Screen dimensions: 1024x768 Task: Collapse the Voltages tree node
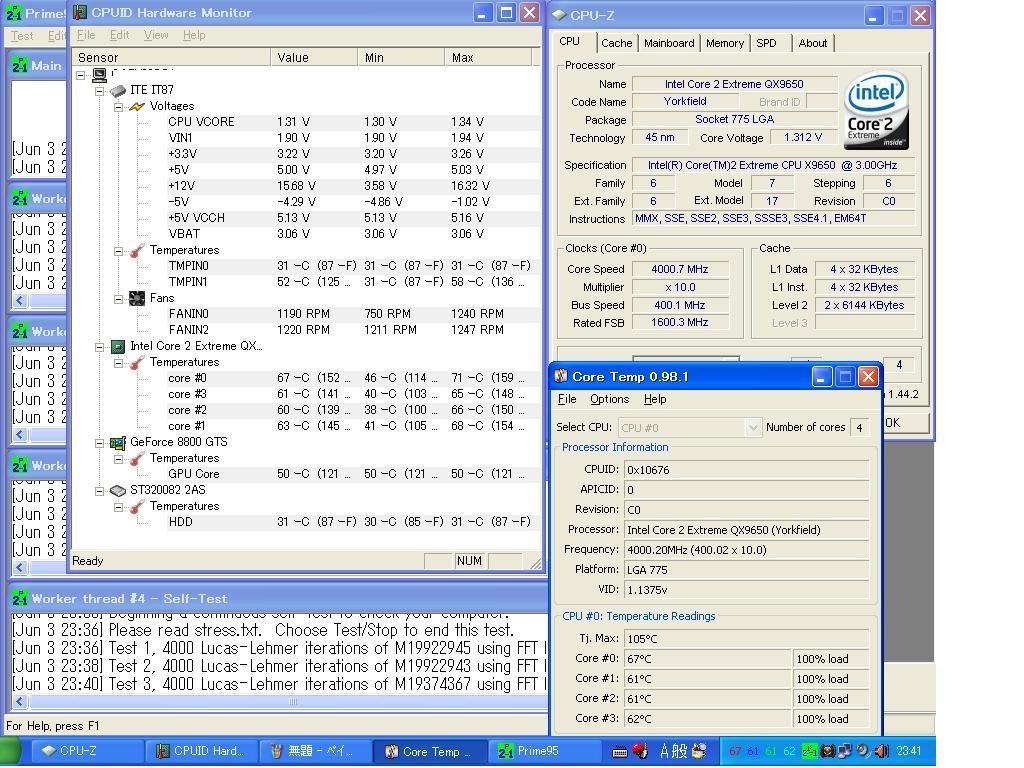[118, 106]
